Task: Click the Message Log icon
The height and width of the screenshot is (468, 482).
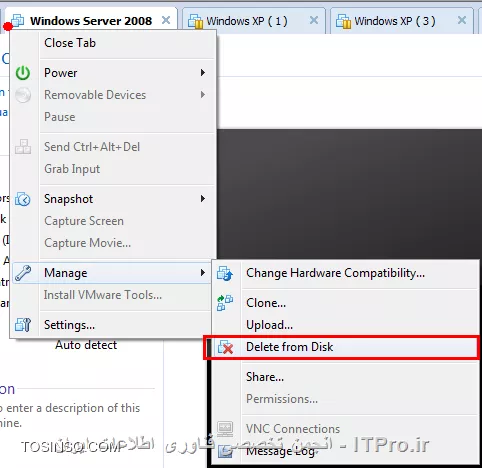Action: click(225, 452)
